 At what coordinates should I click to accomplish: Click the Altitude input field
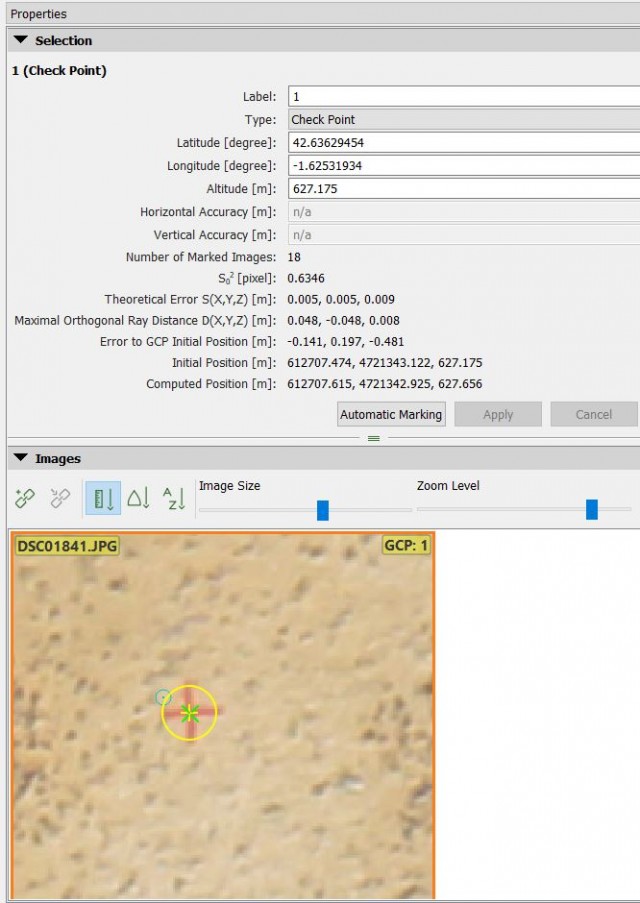(x=464, y=188)
